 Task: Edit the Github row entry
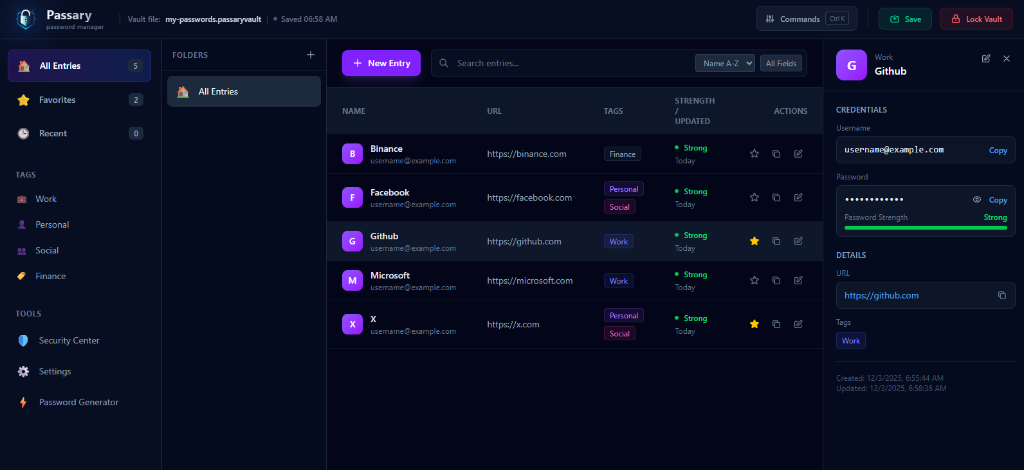(x=798, y=241)
